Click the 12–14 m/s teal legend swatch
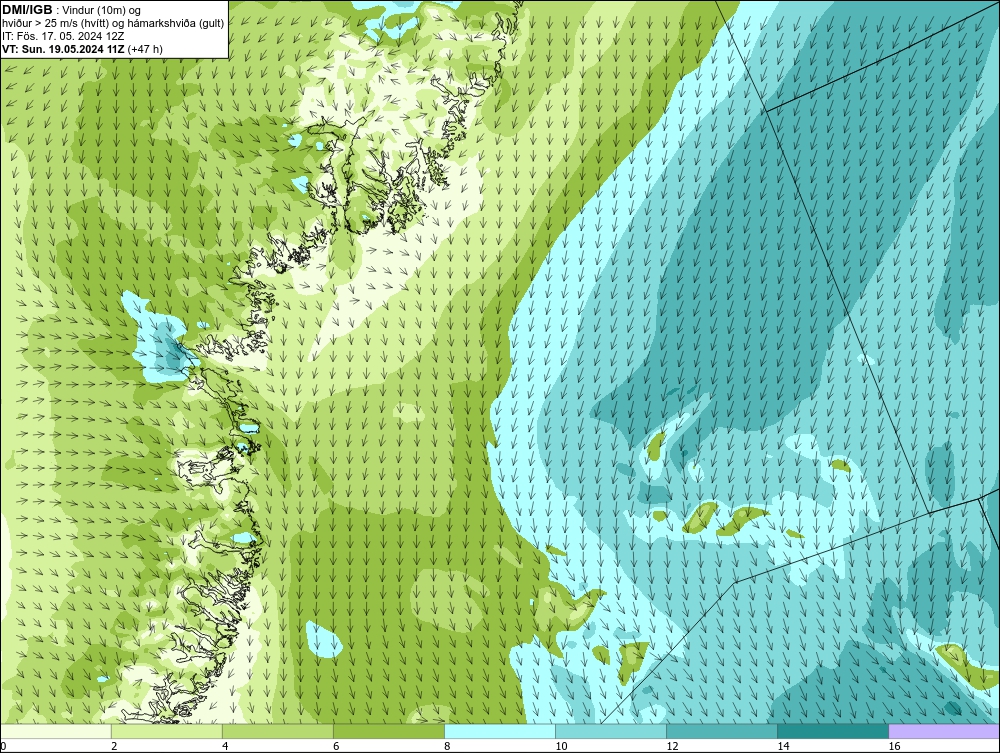 722,731
